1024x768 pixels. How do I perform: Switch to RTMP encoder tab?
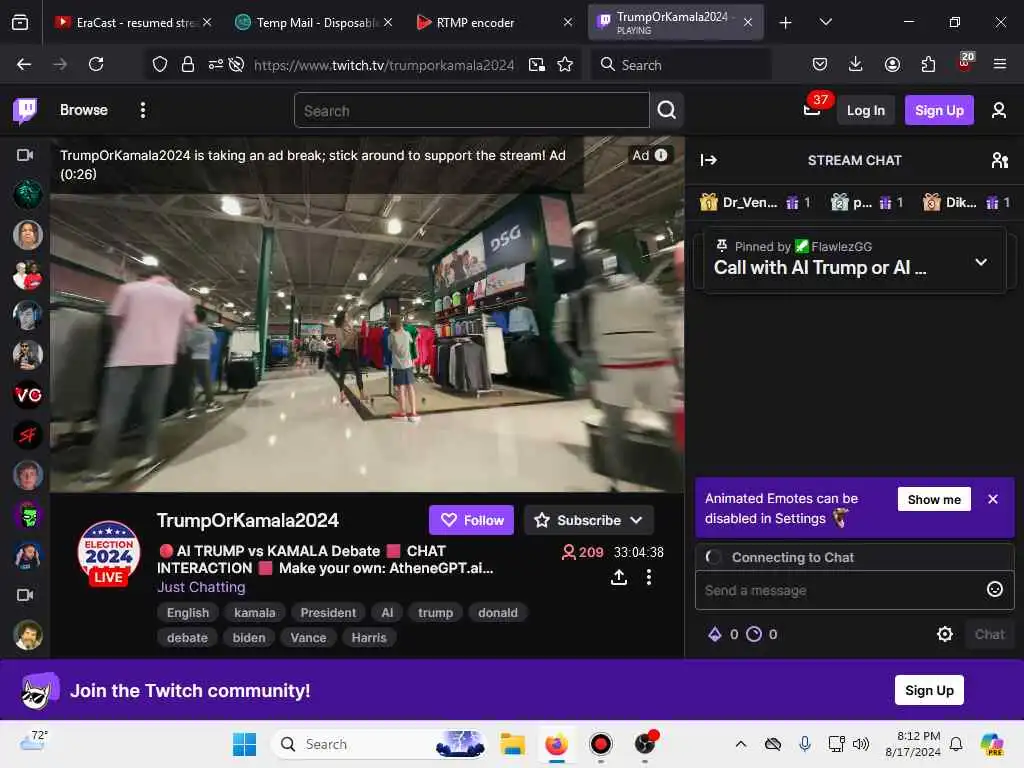[x=494, y=22]
